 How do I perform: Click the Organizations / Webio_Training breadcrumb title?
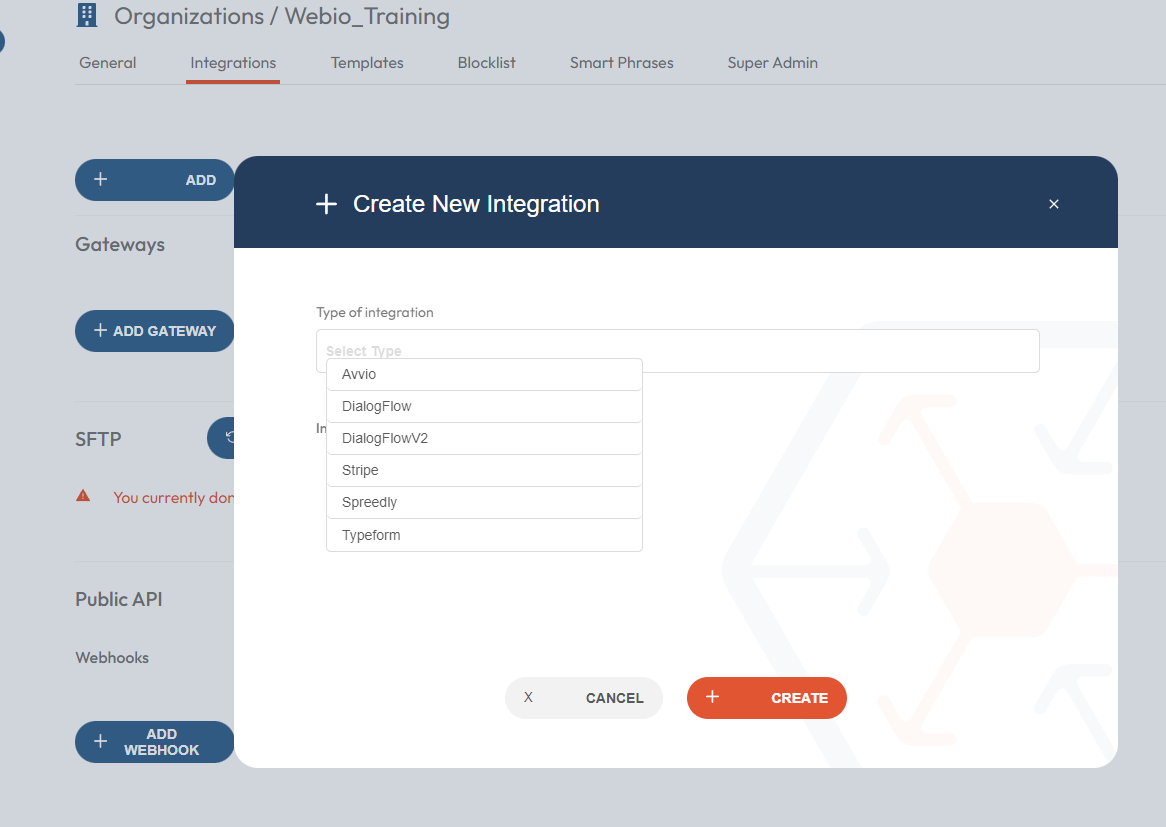(x=282, y=16)
